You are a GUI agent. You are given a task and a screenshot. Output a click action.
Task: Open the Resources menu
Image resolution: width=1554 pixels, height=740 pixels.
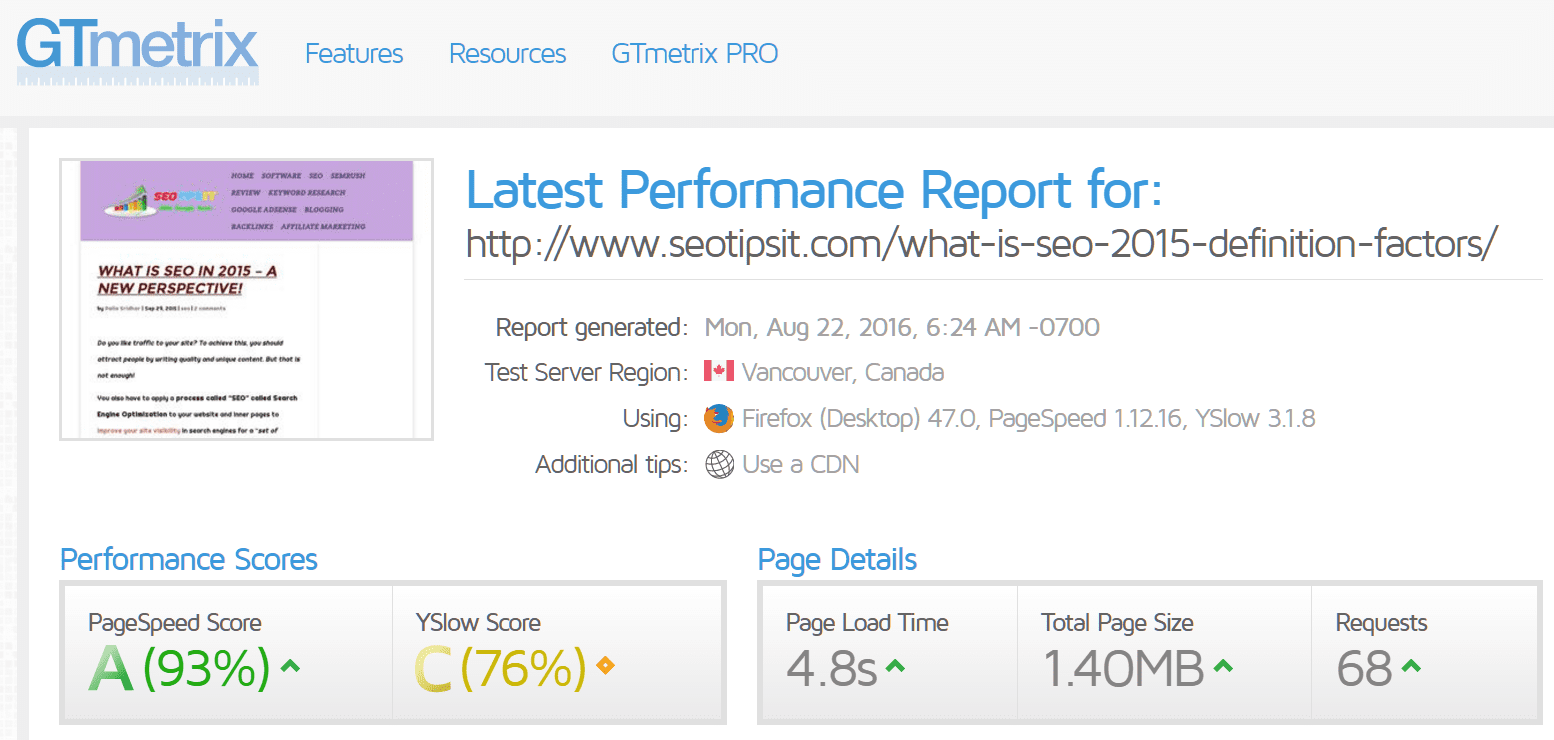tap(507, 53)
